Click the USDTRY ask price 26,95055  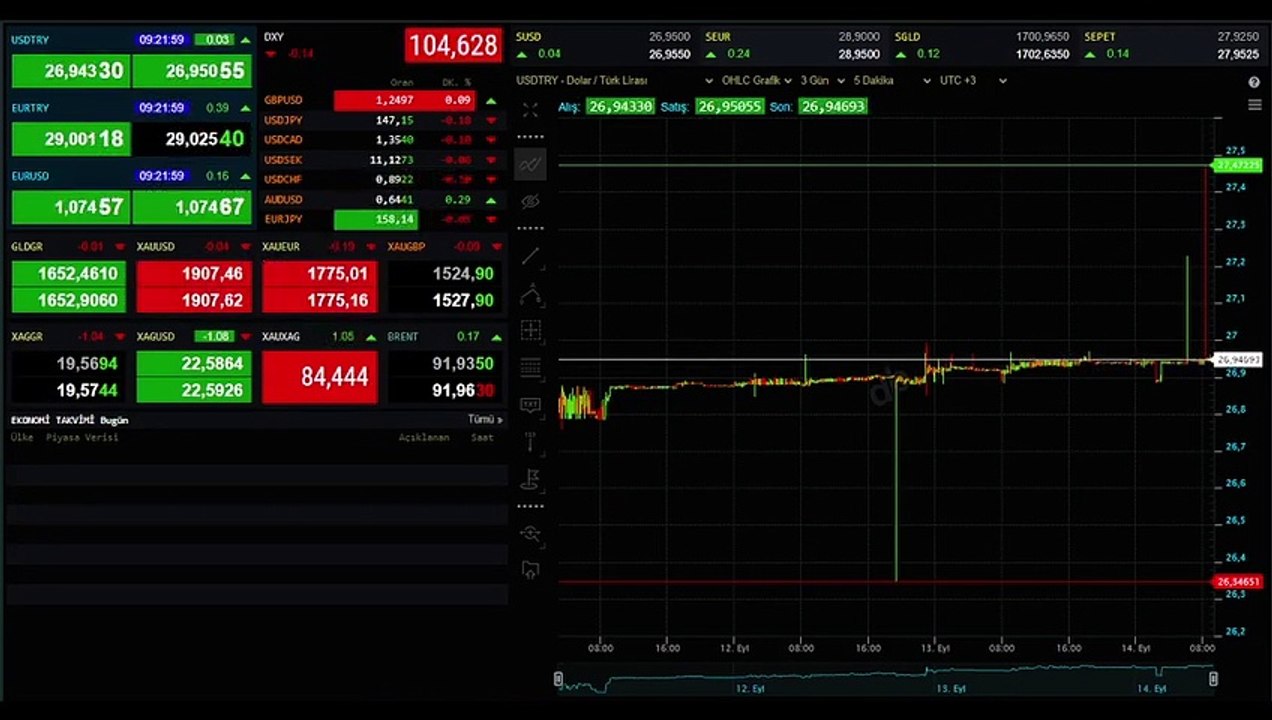pyautogui.click(x=192, y=71)
